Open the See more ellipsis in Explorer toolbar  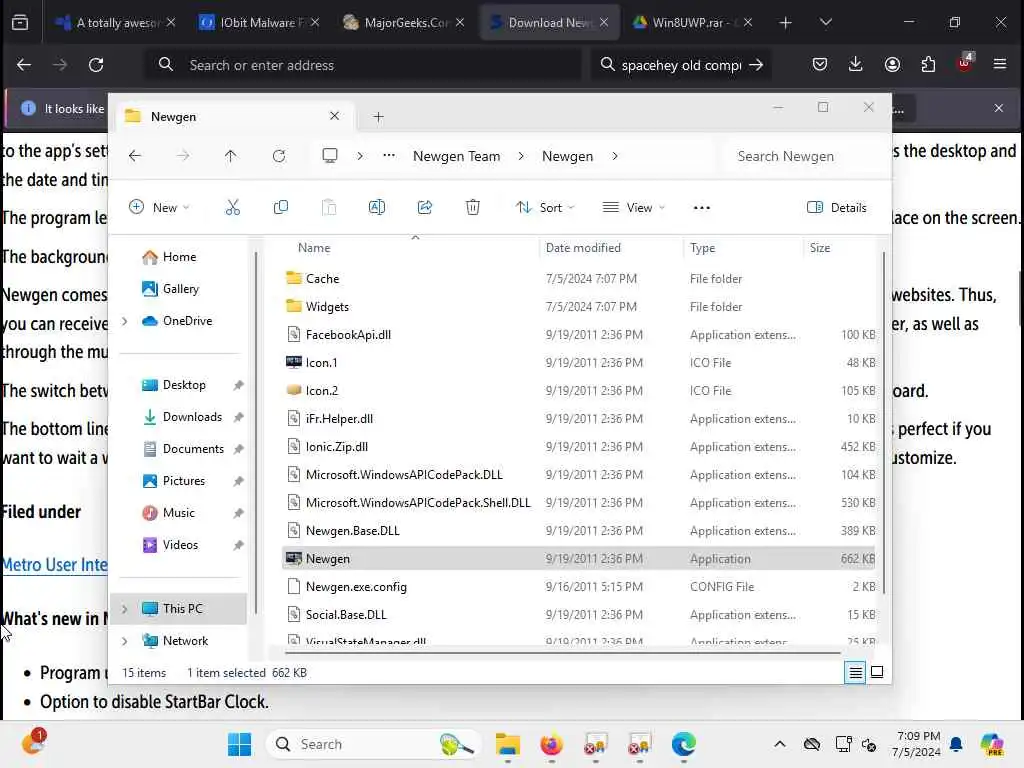(701, 208)
